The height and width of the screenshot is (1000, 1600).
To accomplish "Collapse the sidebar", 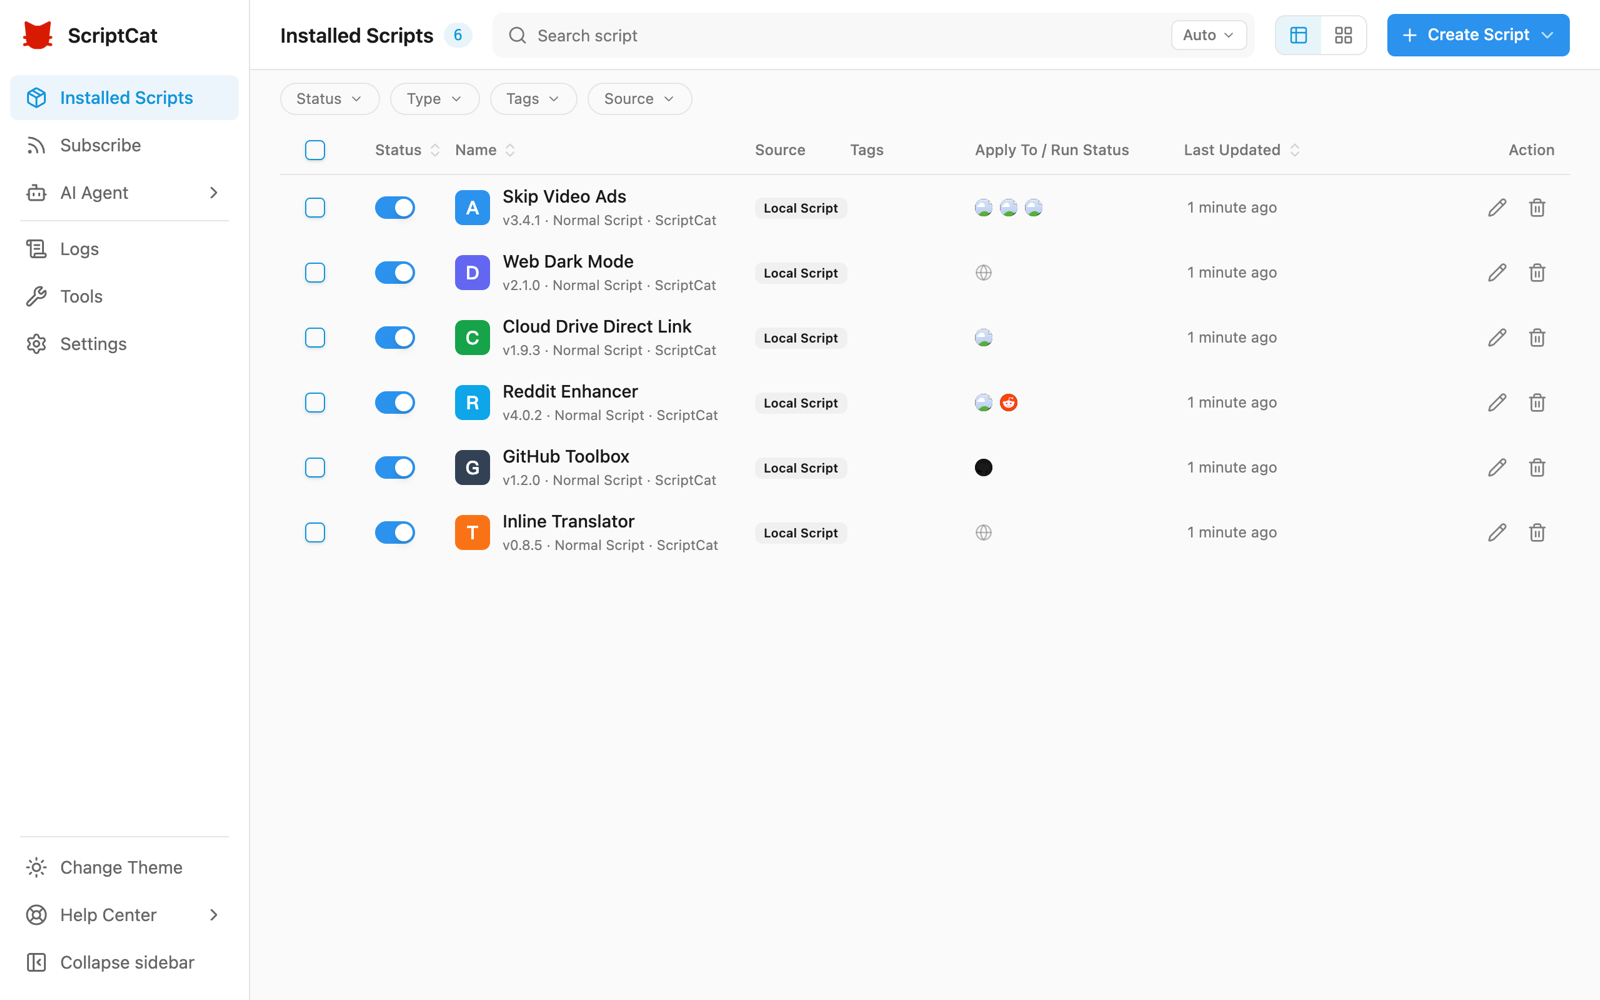I will [x=124, y=962].
